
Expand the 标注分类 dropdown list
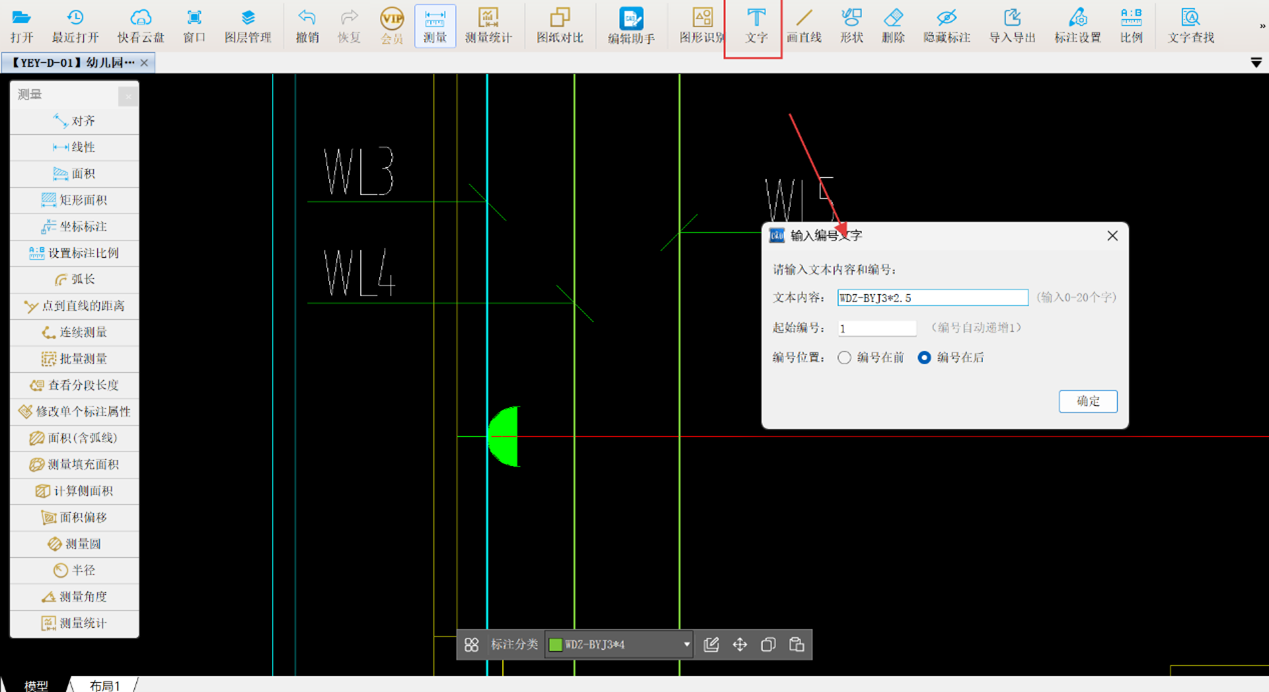pos(686,645)
